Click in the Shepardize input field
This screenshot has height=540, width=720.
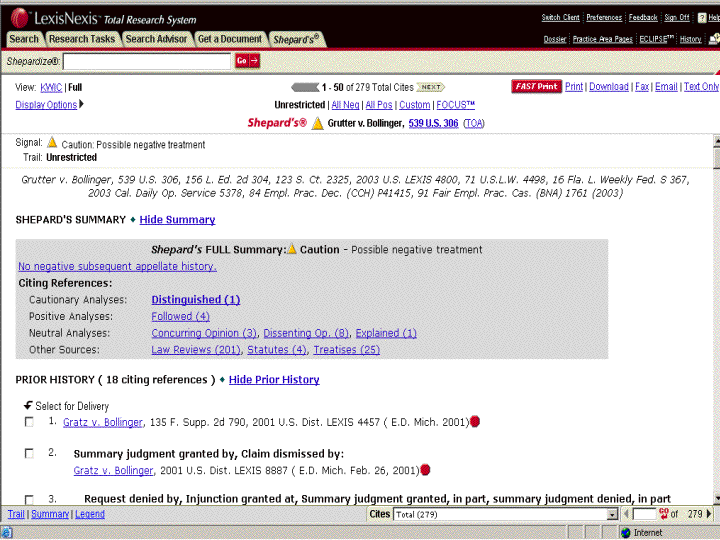pyautogui.click(x=147, y=61)
